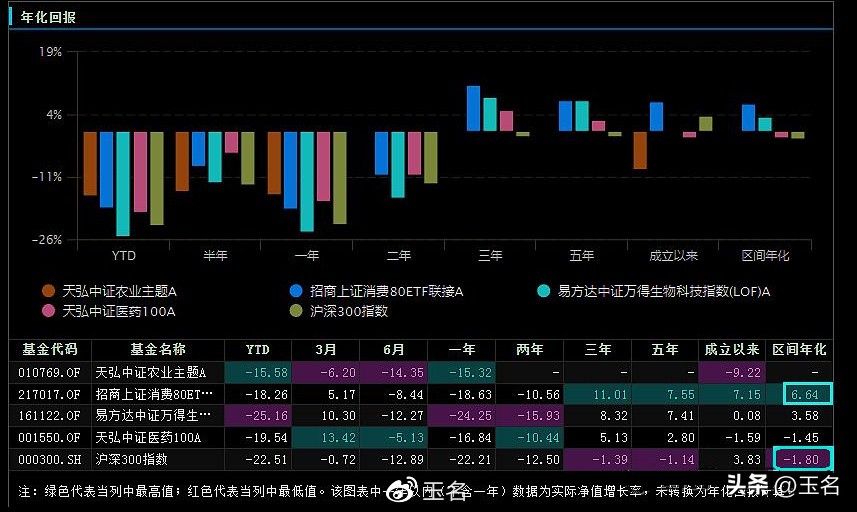This screenshot has height=512, width=857.
Task: Open the 沪深300指数 table row name
Action: [131, 460]
